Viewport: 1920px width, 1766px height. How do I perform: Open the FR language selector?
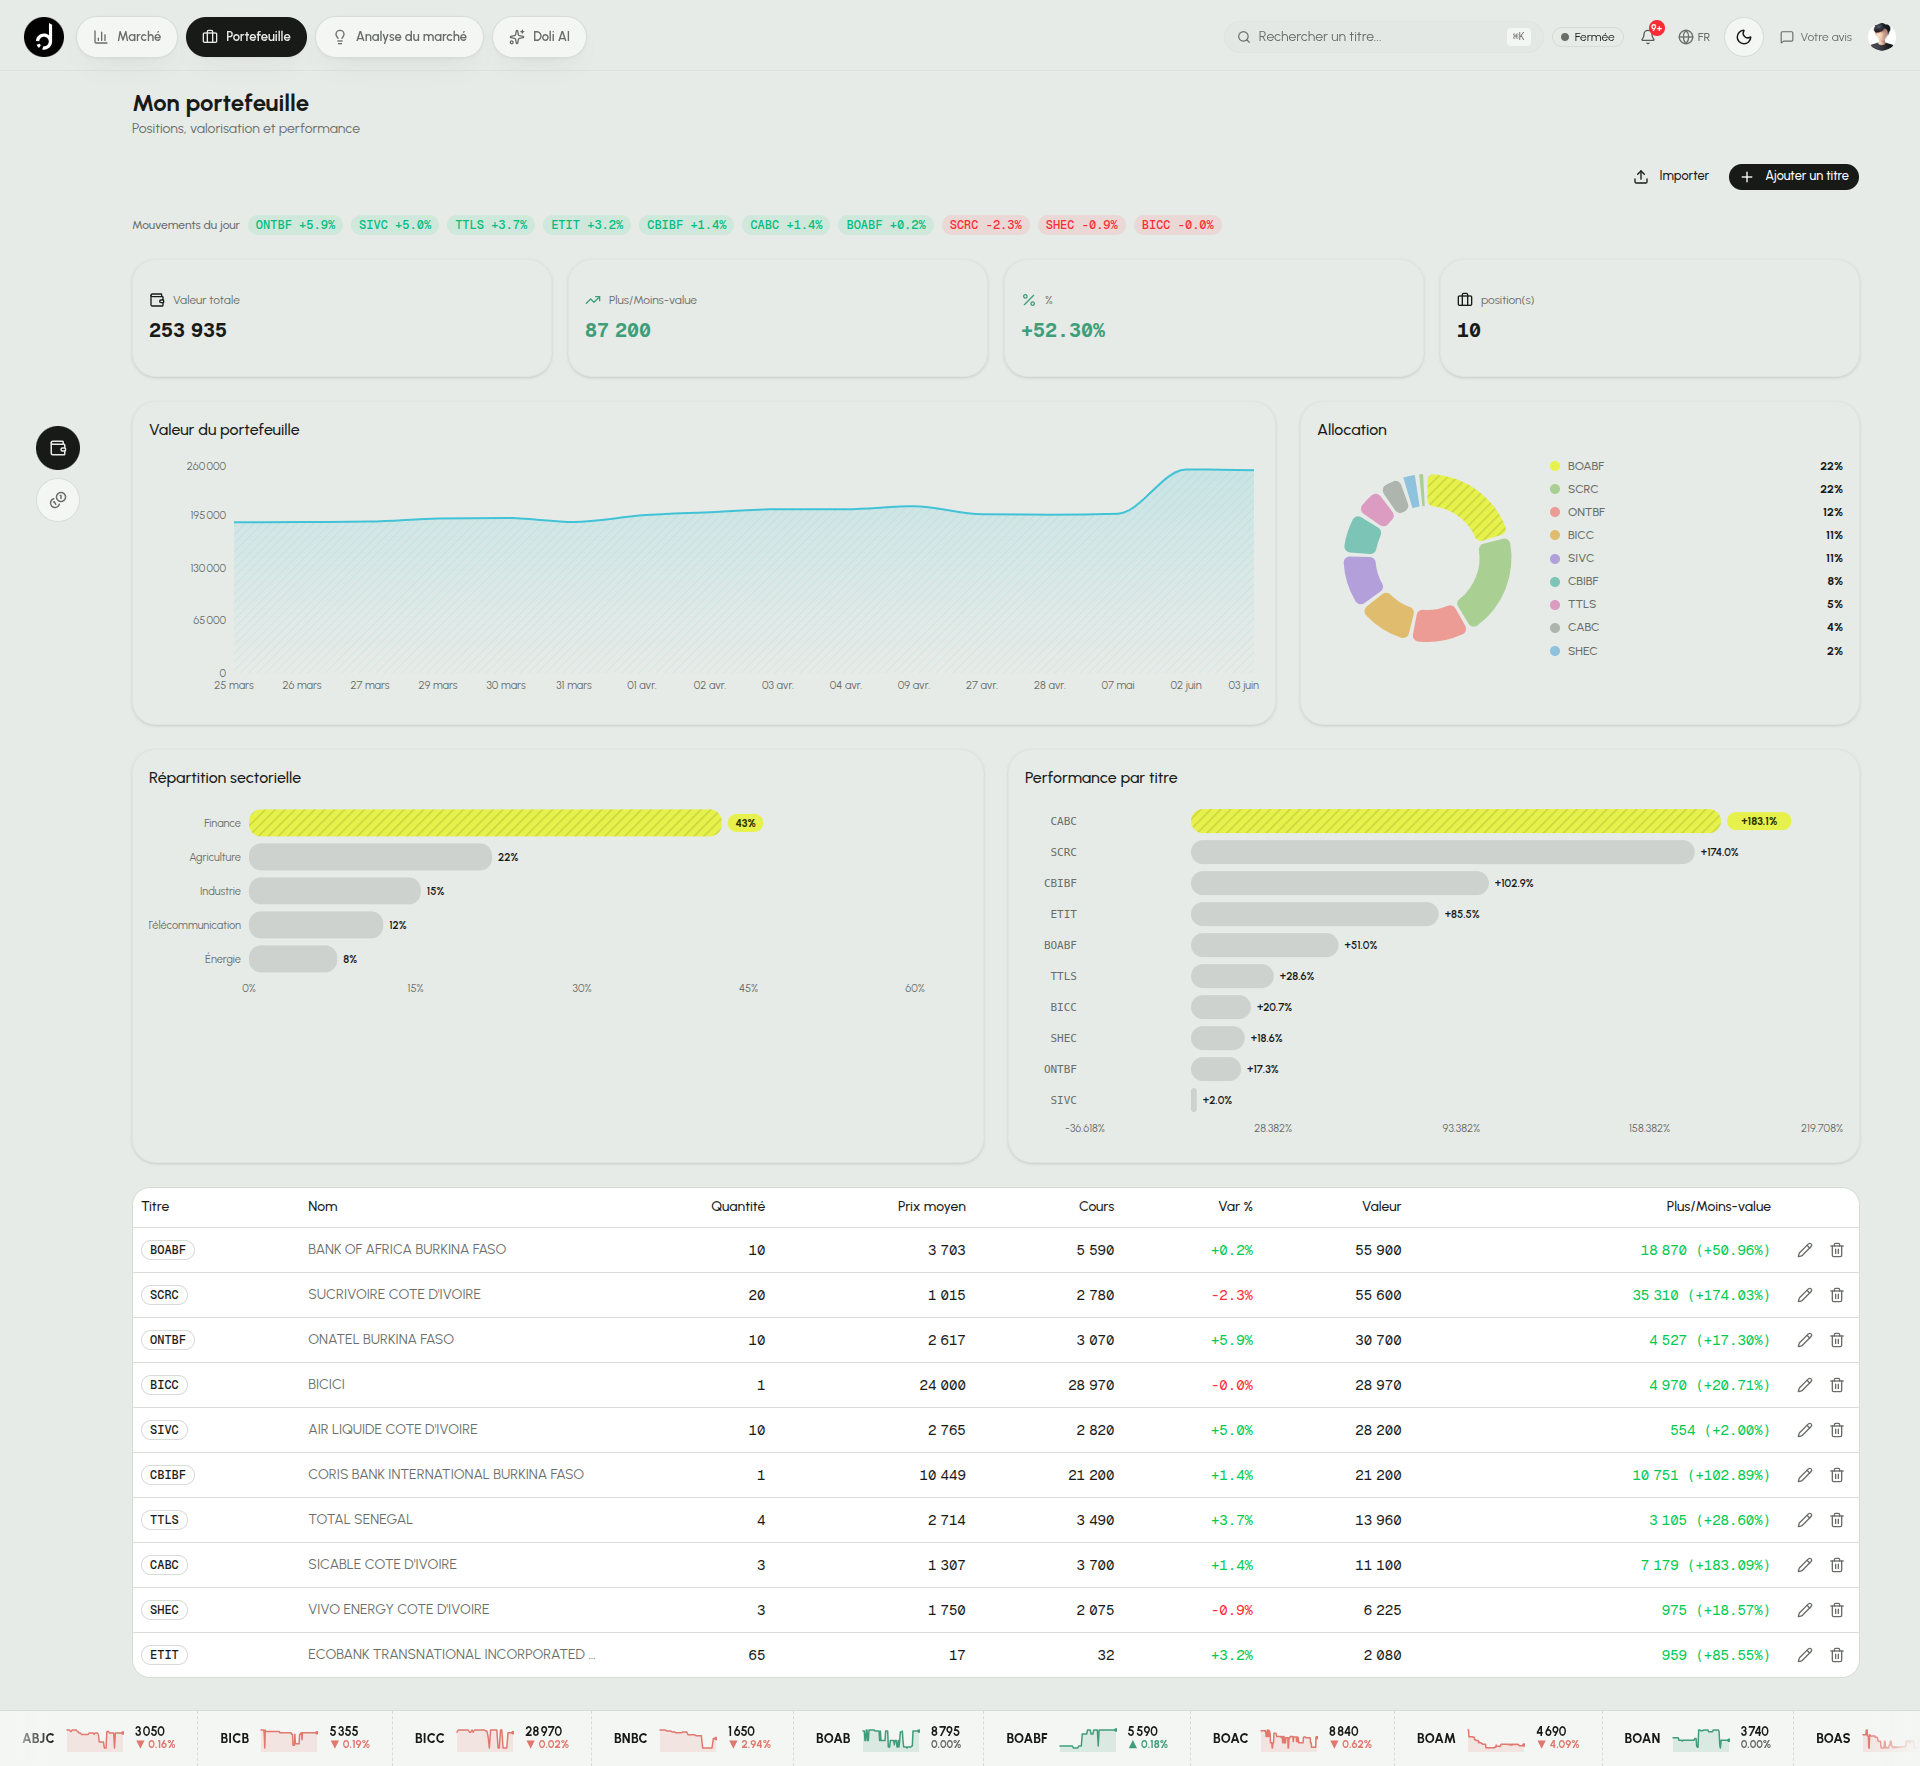point(1694,37)
